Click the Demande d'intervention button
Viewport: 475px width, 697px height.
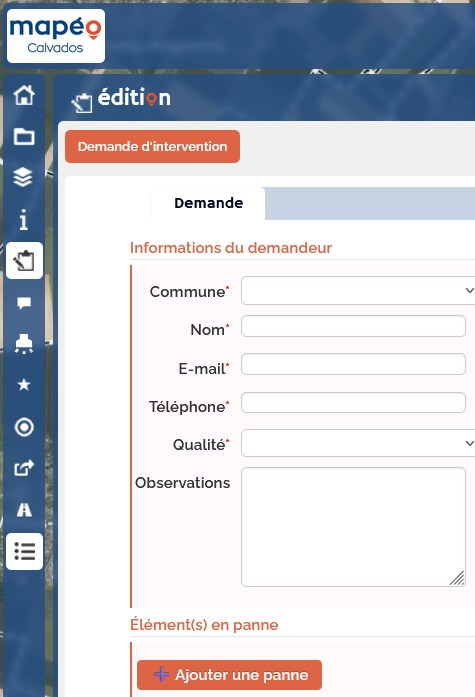[152, 146]
